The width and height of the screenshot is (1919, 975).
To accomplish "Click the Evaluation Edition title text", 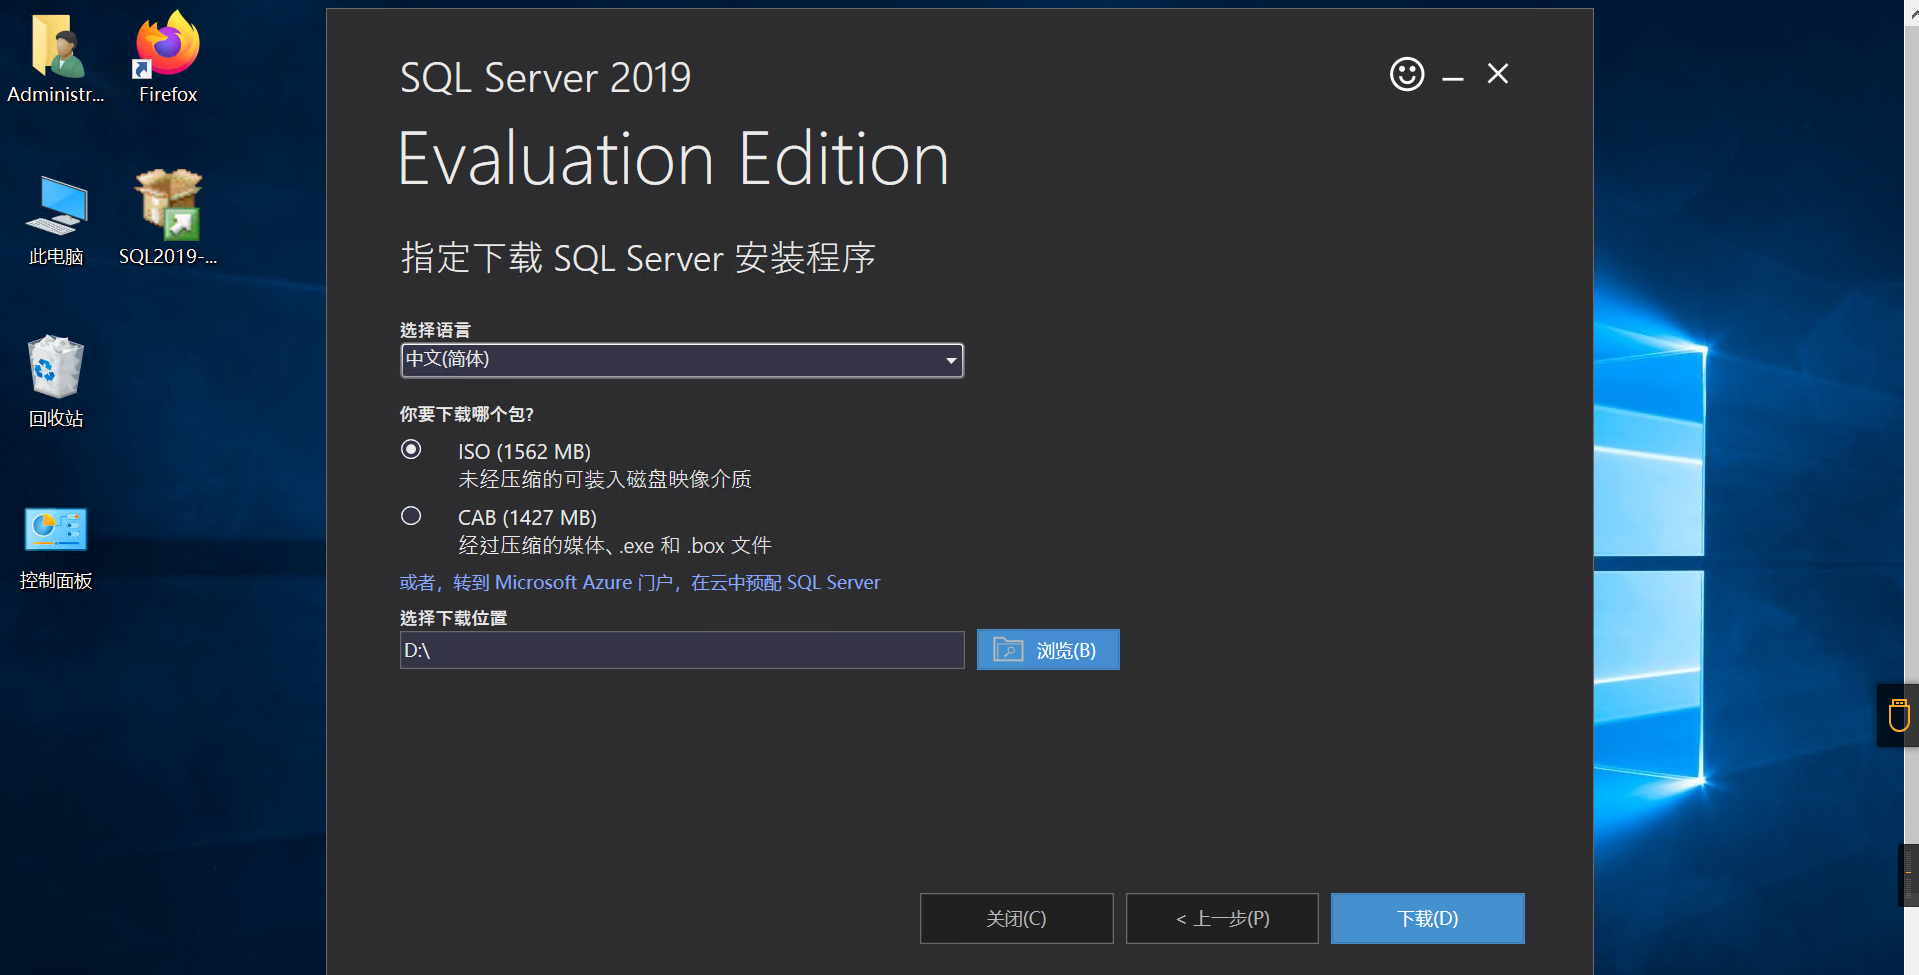I will coord(674,160).
